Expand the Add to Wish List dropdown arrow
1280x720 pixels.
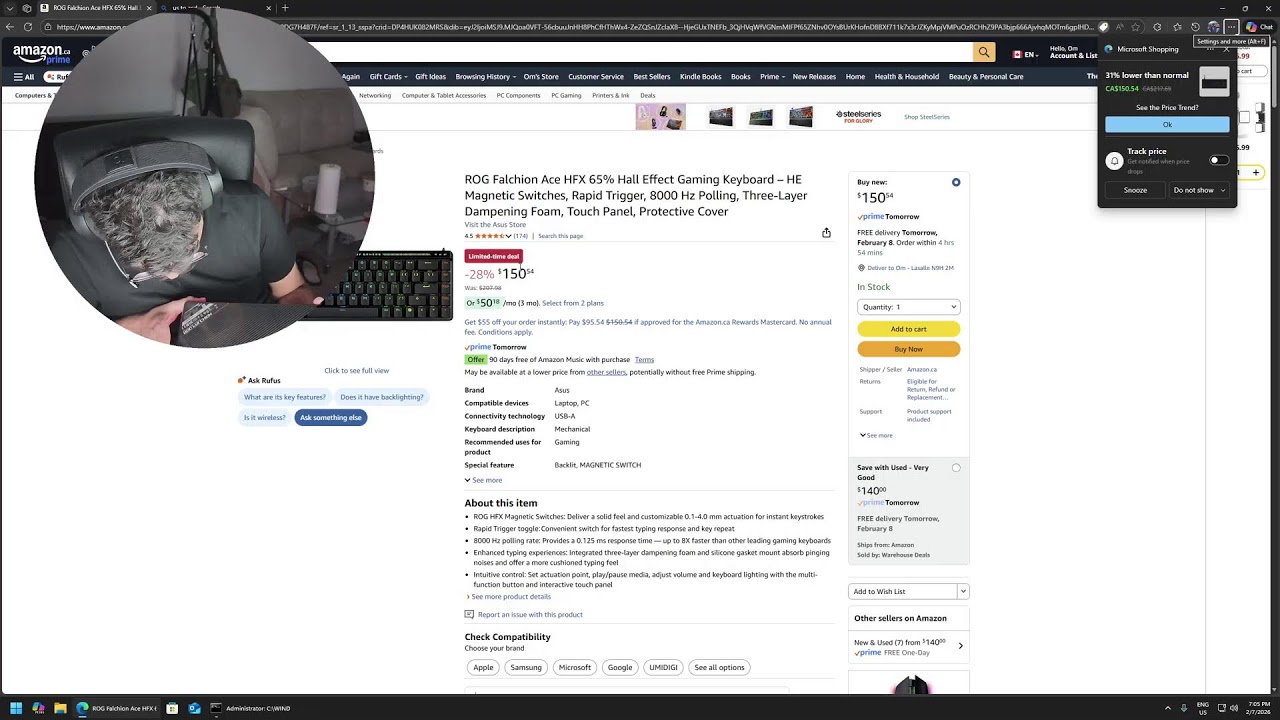963,591
